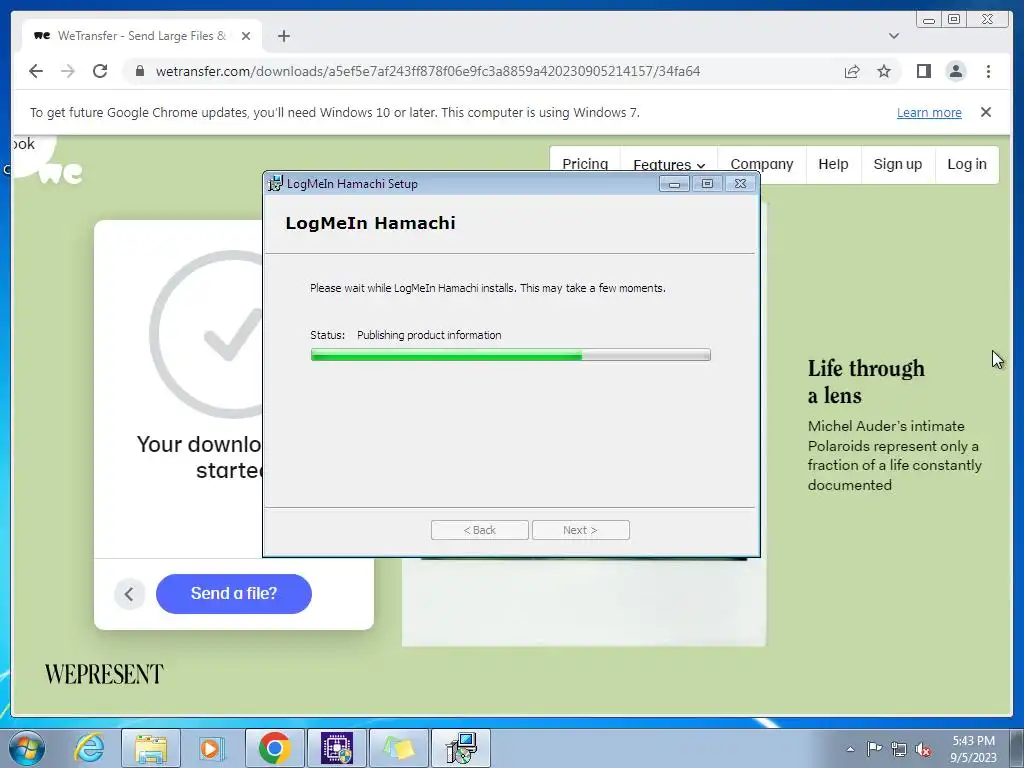This screenshot has width=1024, height=768.
Task: Click the back chevron beside Send a file
Action: click(x=129, y=594)
